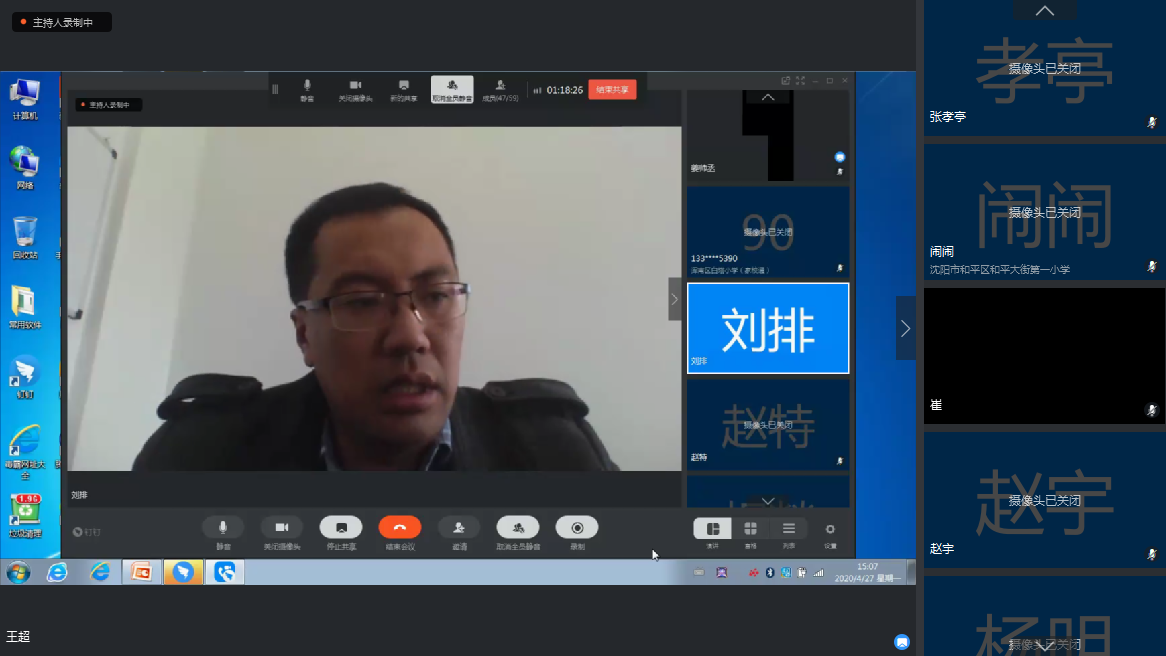Open the chat bubble icon at bottom right
Viewport: 1166px width, 656px height.
tap(902, 641)
